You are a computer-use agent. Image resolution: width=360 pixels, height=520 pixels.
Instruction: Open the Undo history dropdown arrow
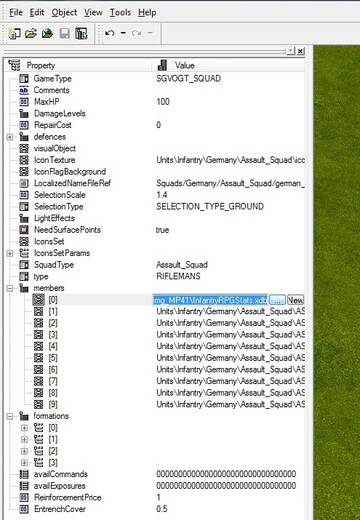pyautogui.click(x=123, y=33)
